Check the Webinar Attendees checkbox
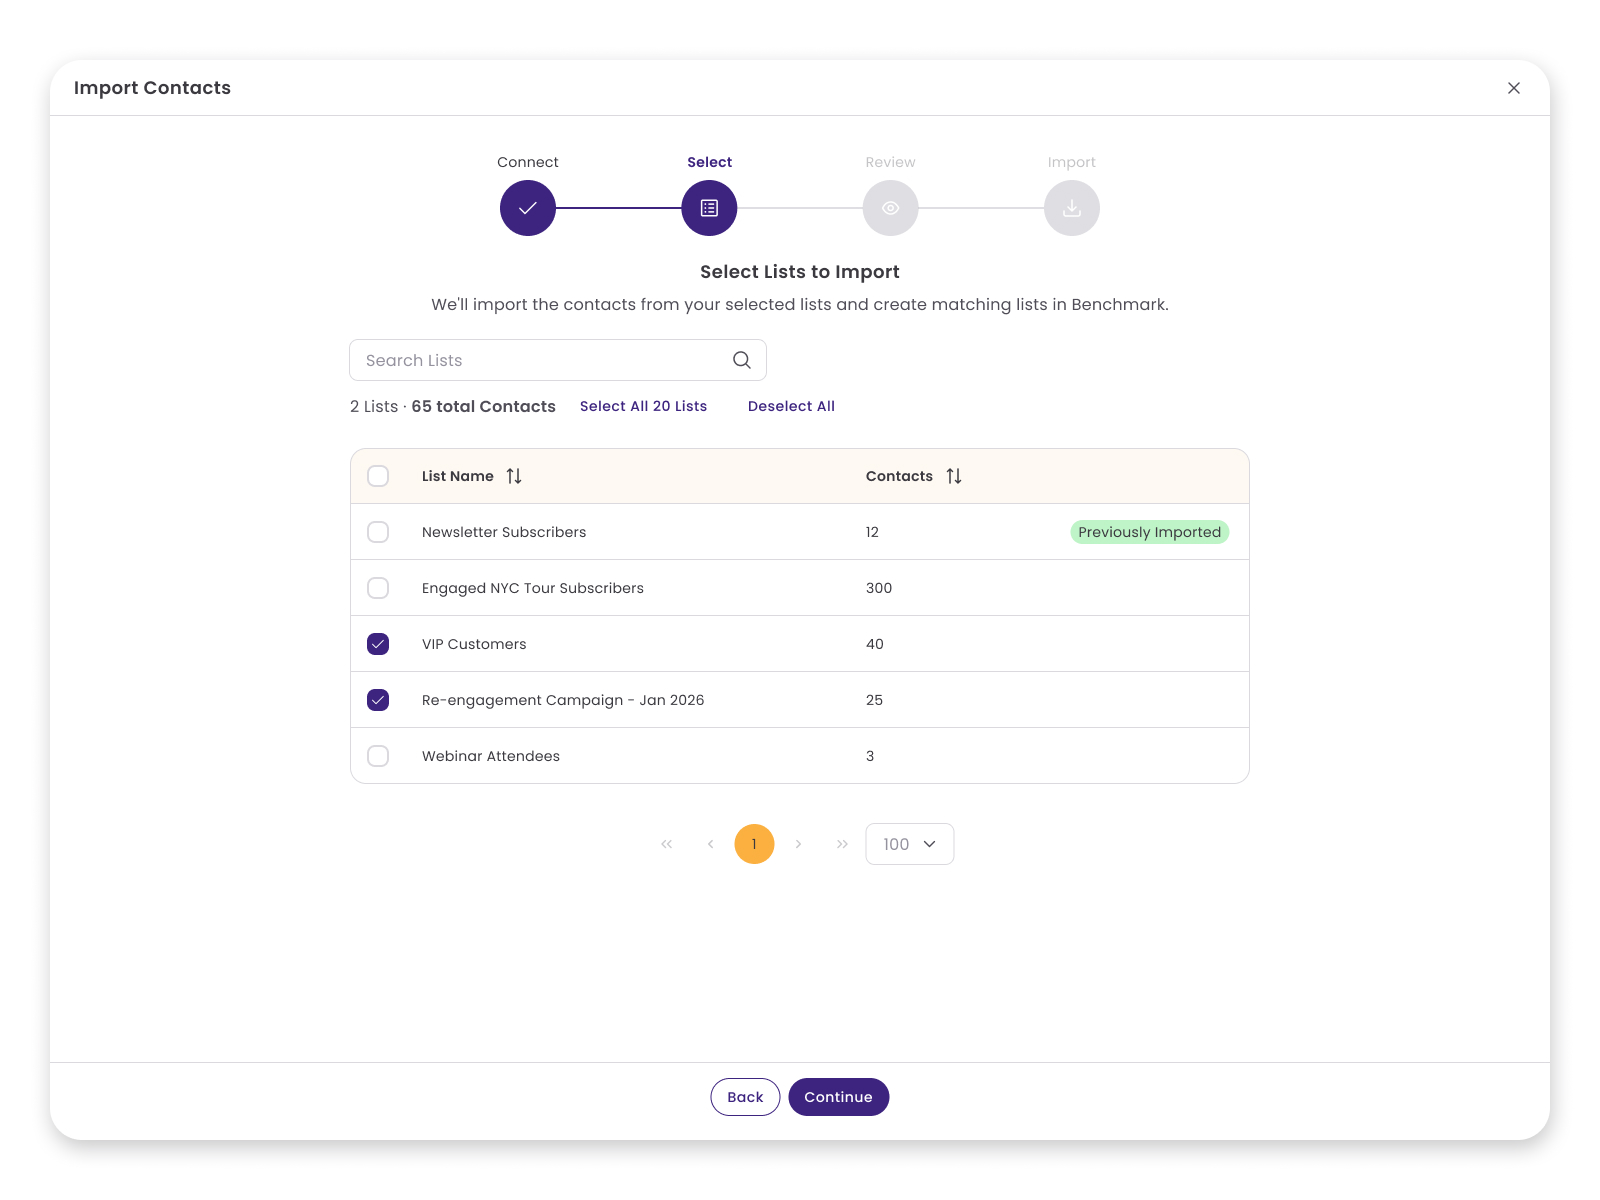1600x1200 pixels. pyautogui.click(x=378, y=756)
